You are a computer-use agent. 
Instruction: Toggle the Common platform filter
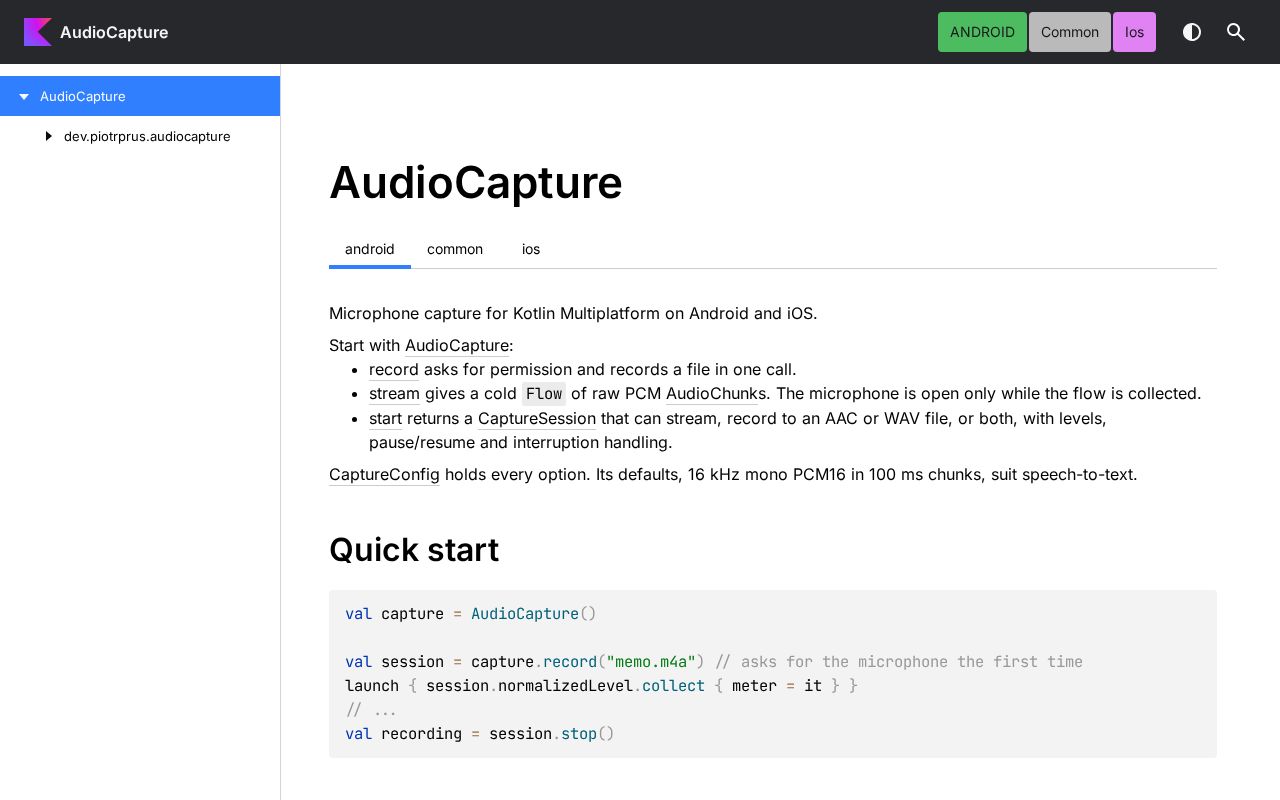(1070, 32)
